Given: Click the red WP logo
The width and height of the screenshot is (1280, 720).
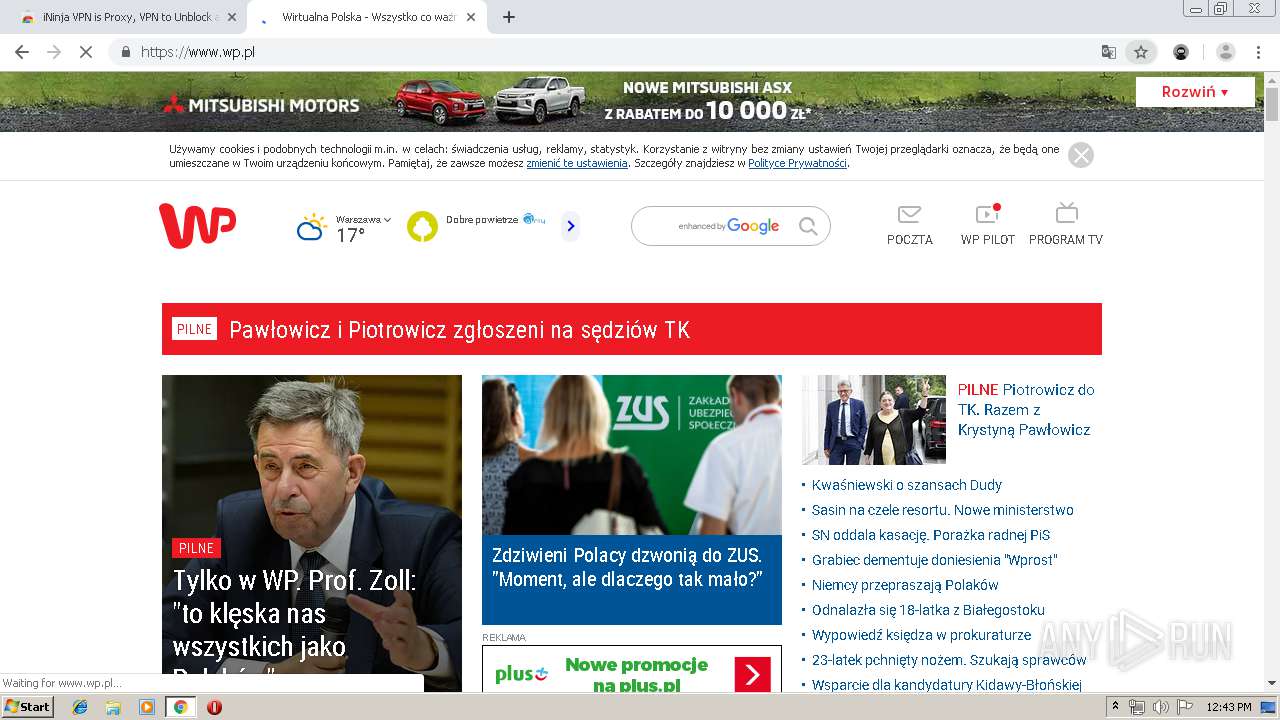Looking at the screenshot, I should pyautogui.click(x=197, y=225).
